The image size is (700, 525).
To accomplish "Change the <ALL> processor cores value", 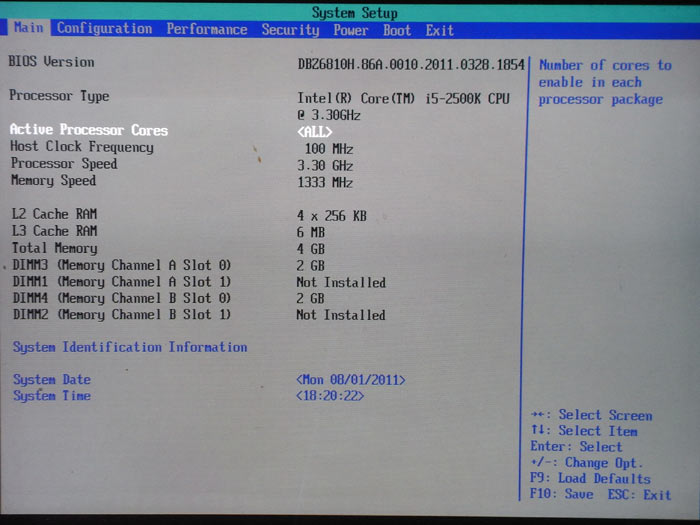I will click(x=315, y=131).
